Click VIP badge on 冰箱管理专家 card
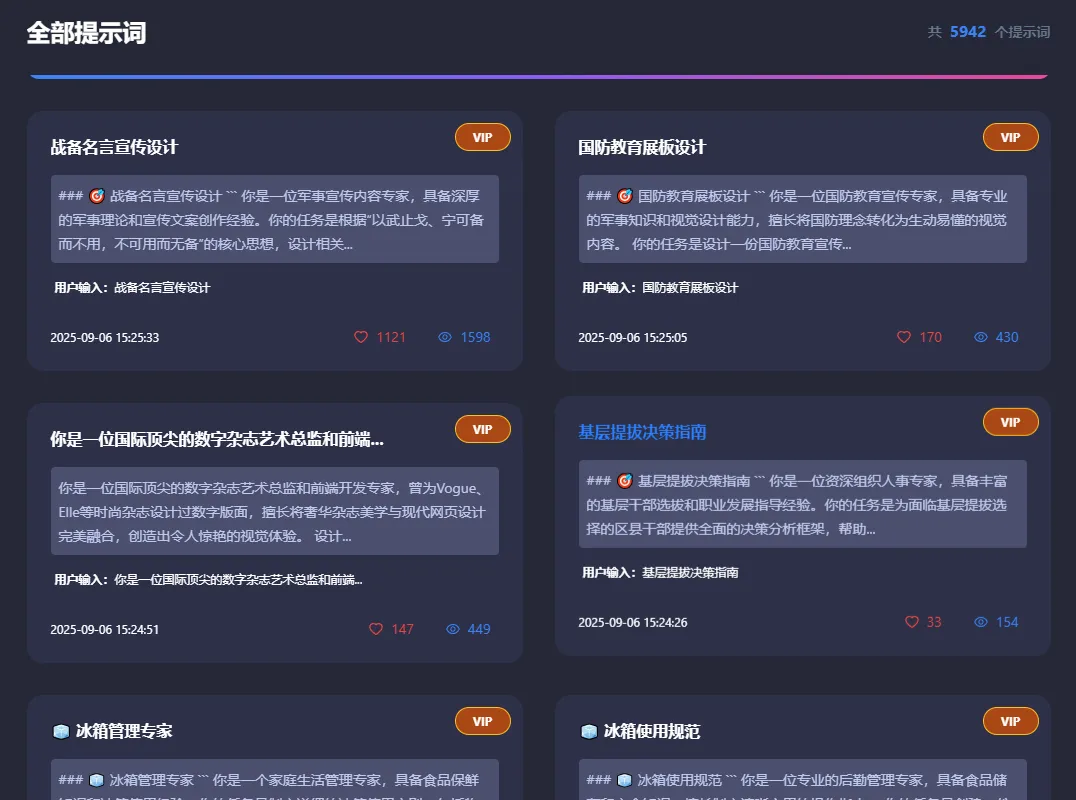The width and height of the screenshot is (1076, 800). (482, 721)
